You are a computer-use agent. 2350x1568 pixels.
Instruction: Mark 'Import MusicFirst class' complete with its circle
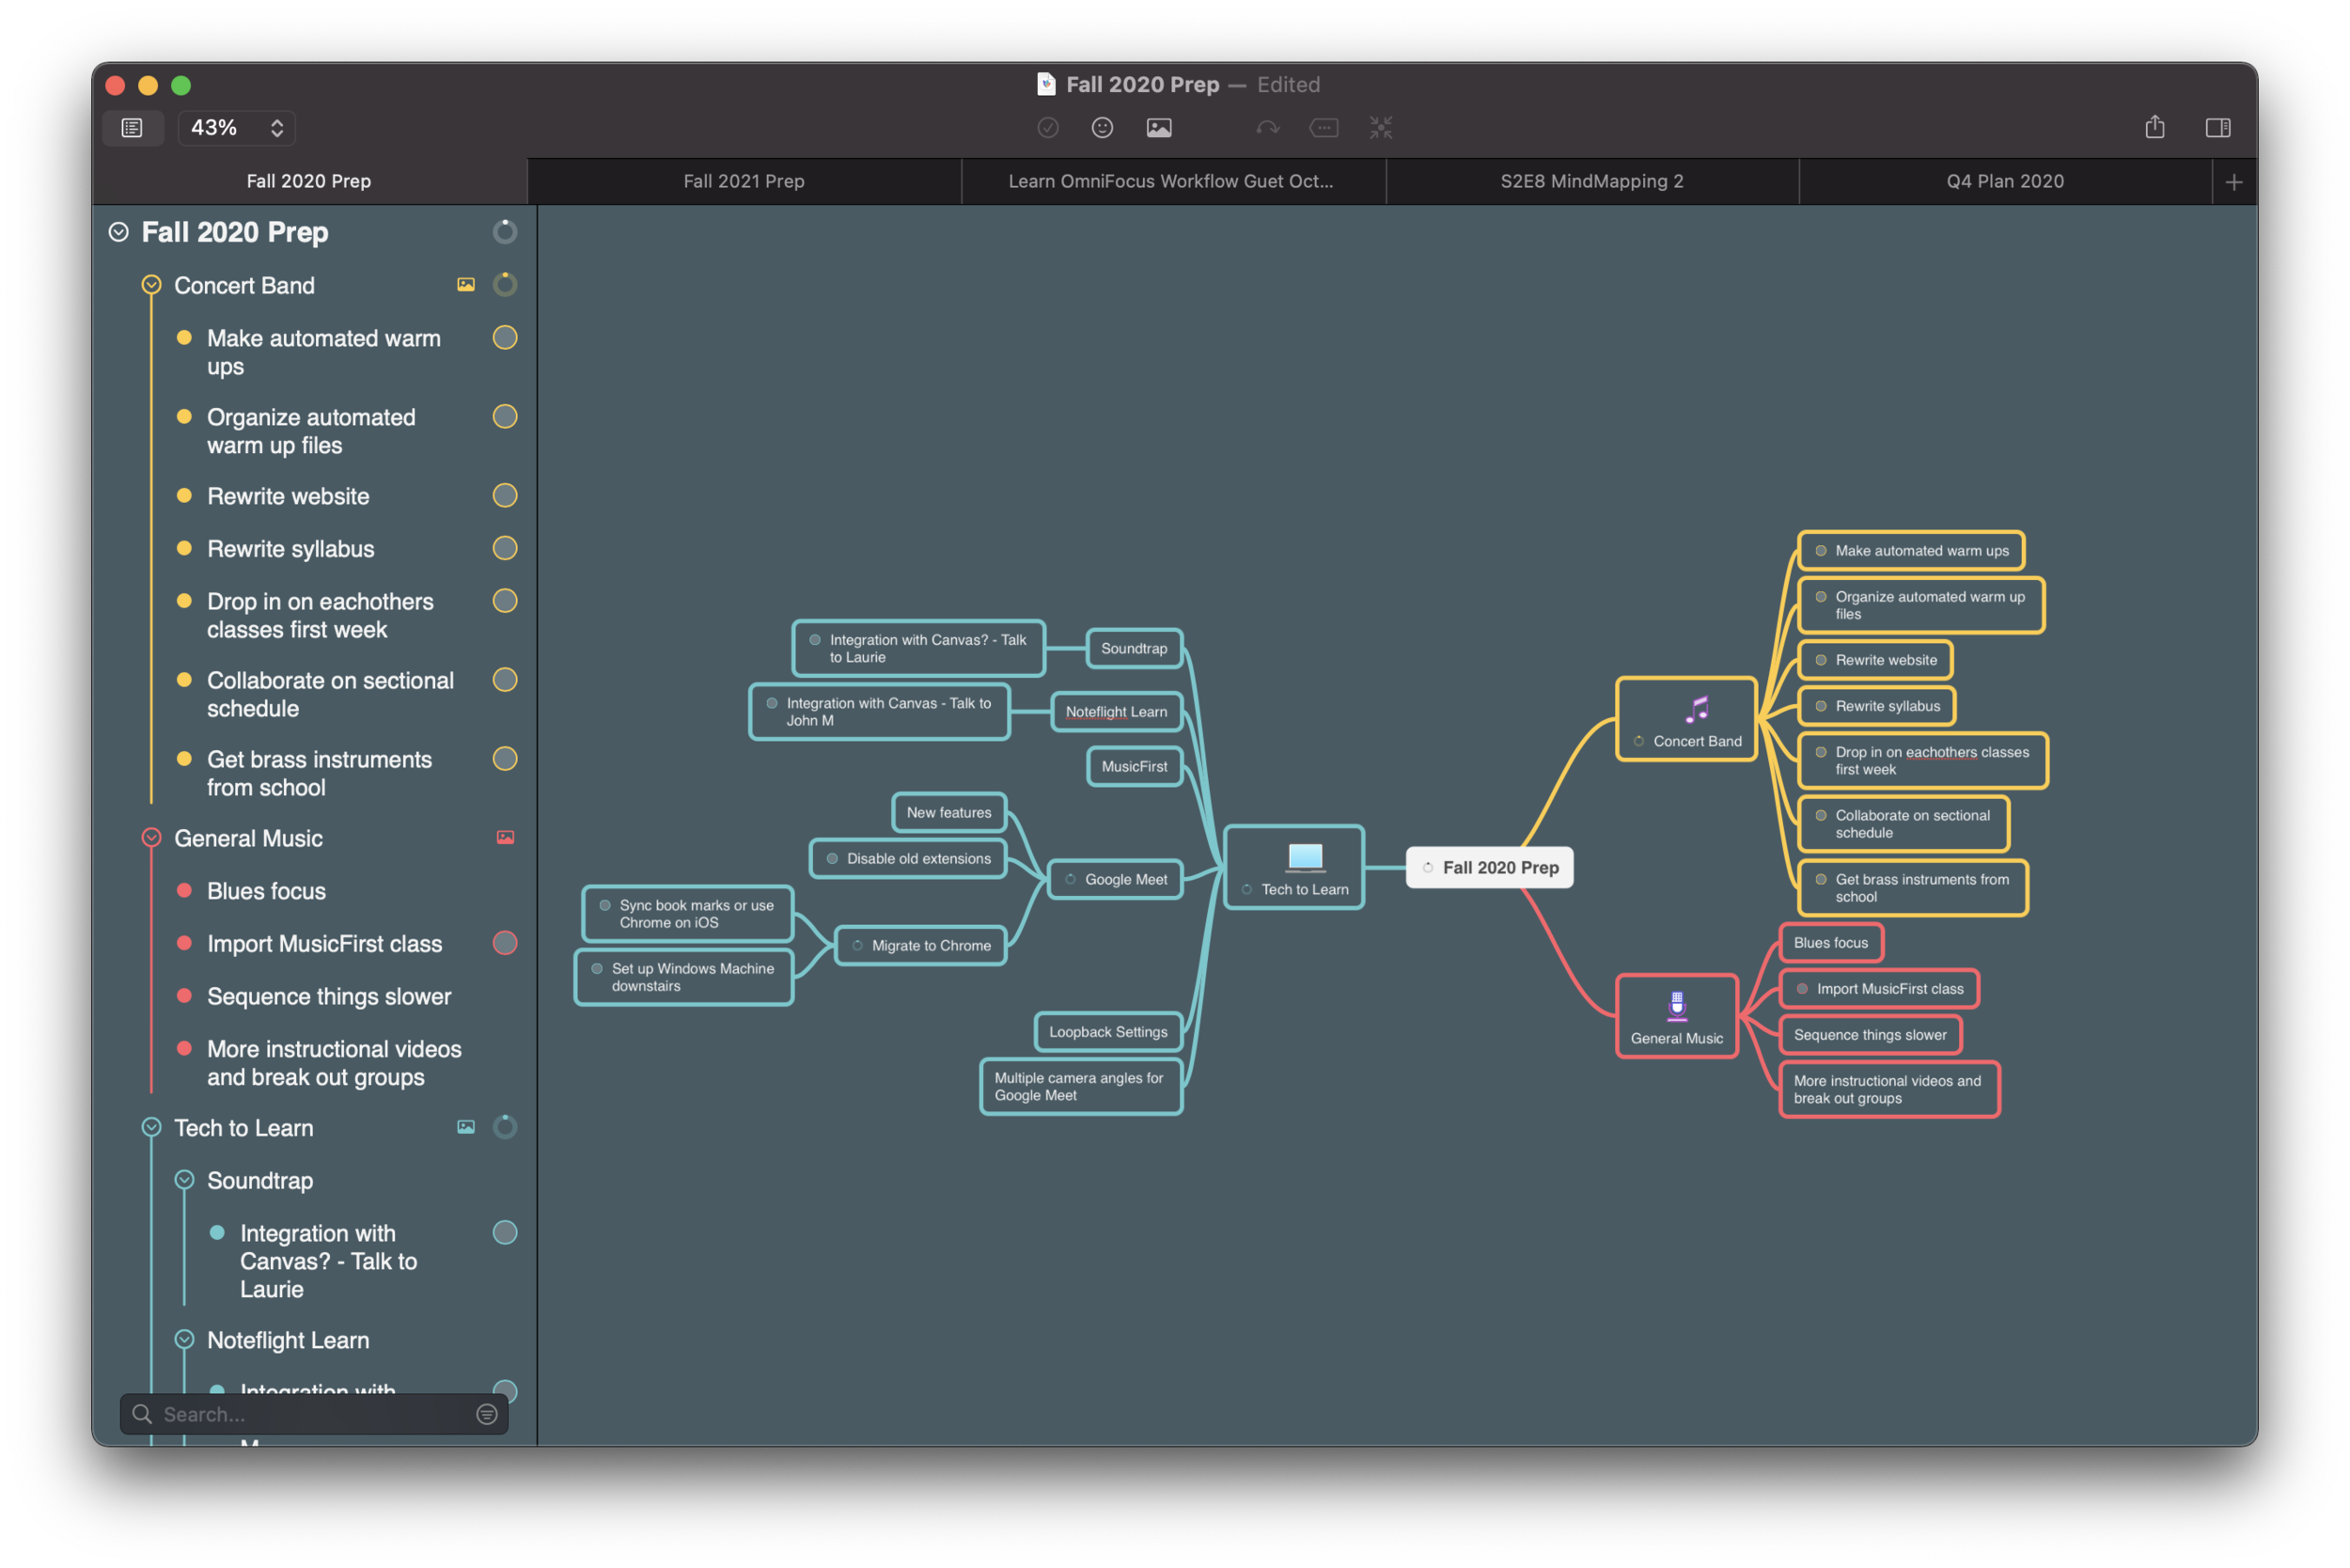505,943
